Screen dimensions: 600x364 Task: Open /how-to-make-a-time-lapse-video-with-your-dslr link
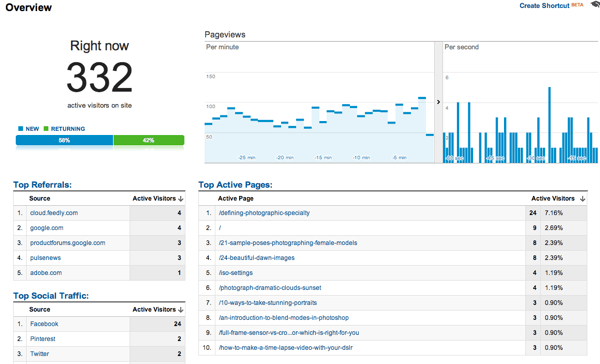point(285,348)
